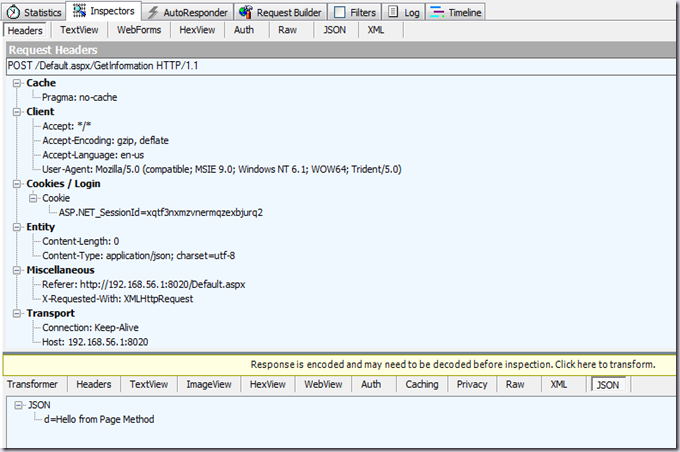Open the response Headers tab
The image size is (680, 452).
pos(94,384)
